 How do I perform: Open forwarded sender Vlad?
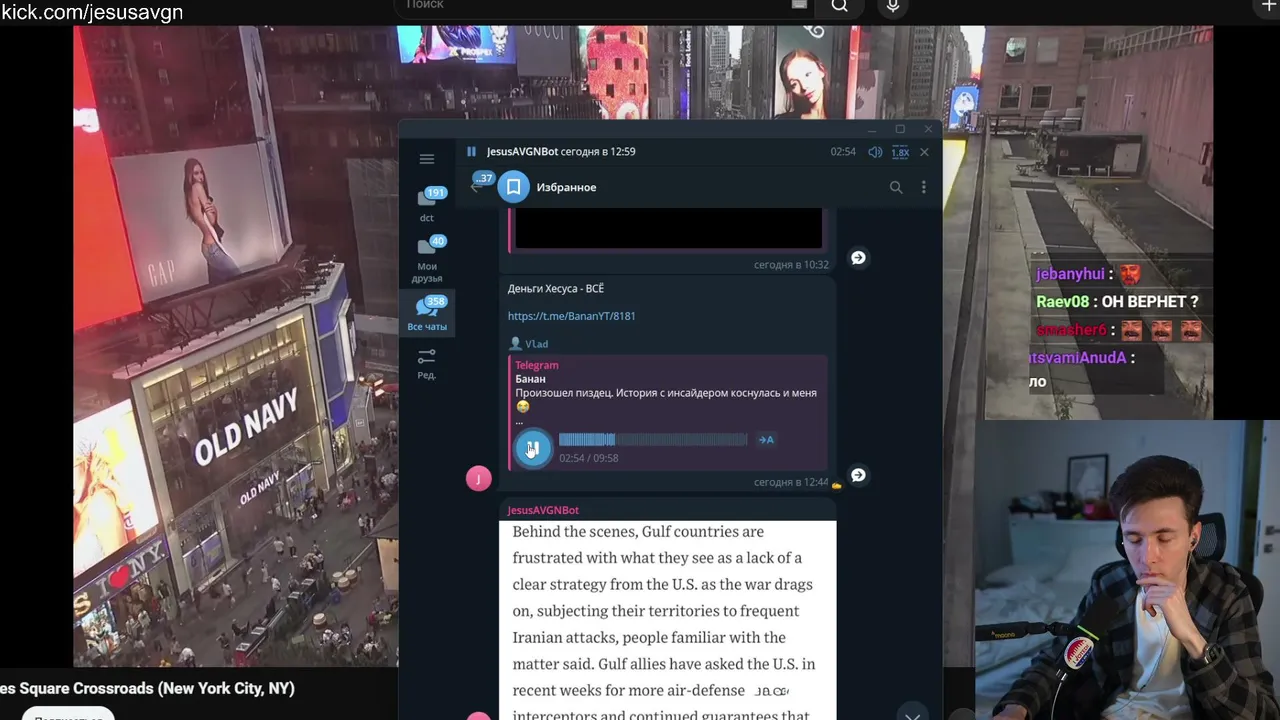(530, 344)
